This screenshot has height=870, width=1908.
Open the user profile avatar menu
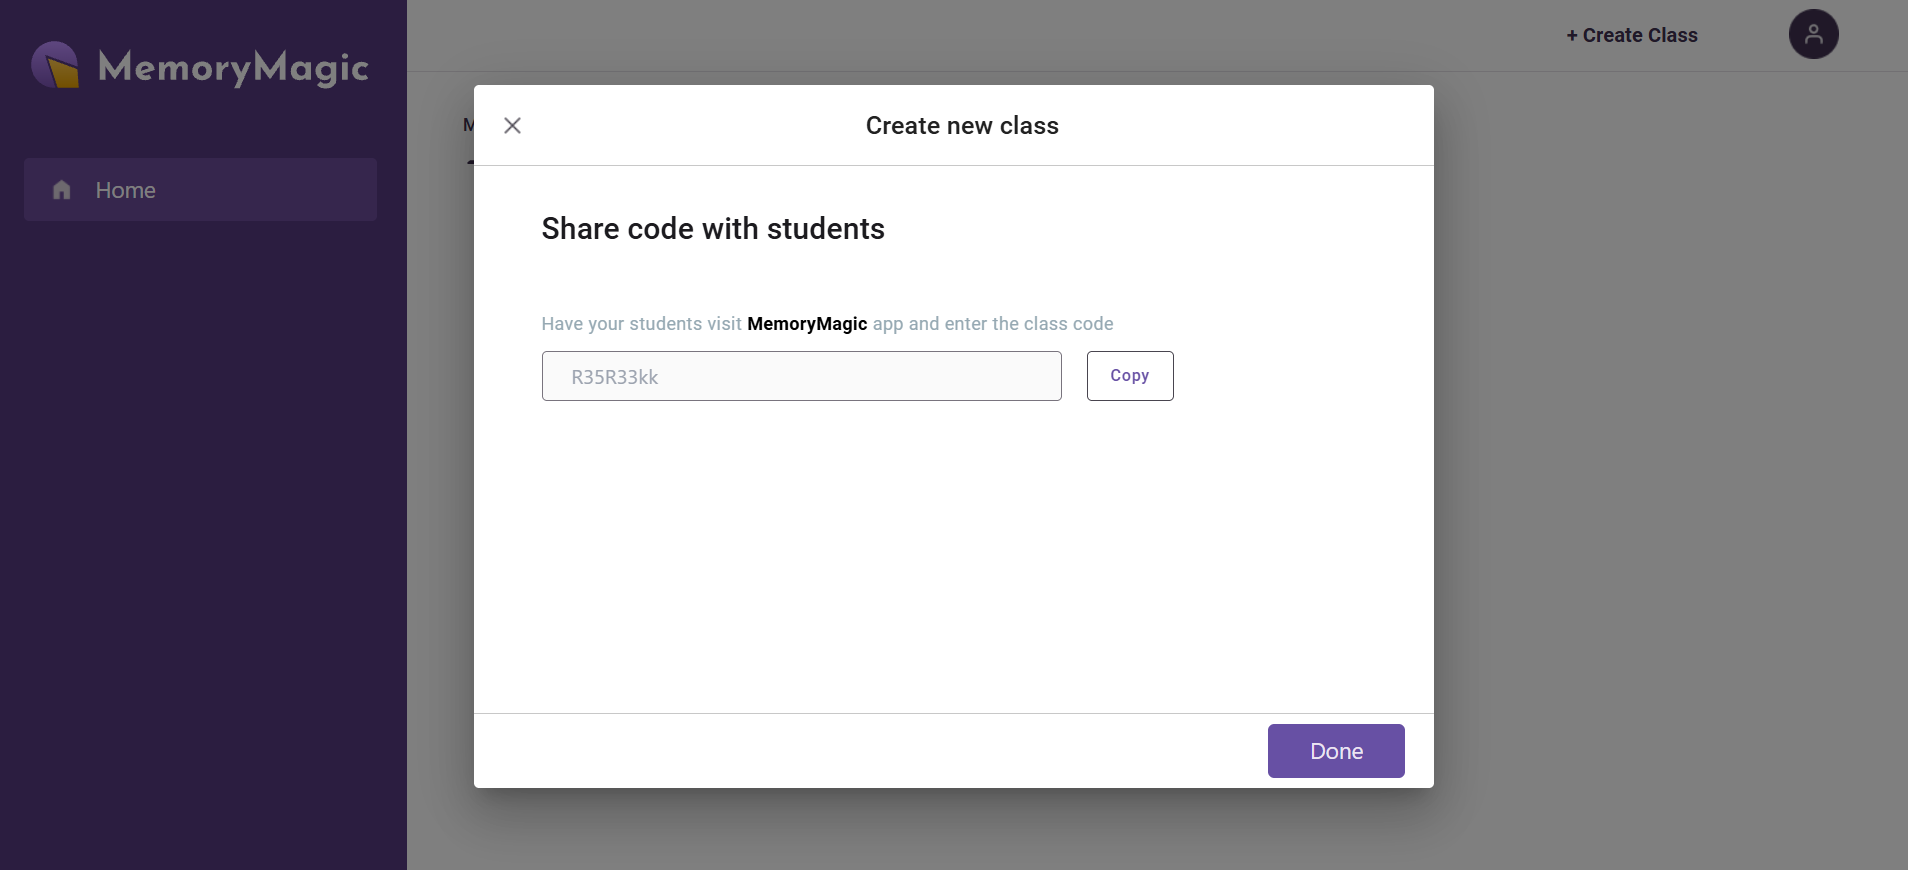pos(1813,34)
